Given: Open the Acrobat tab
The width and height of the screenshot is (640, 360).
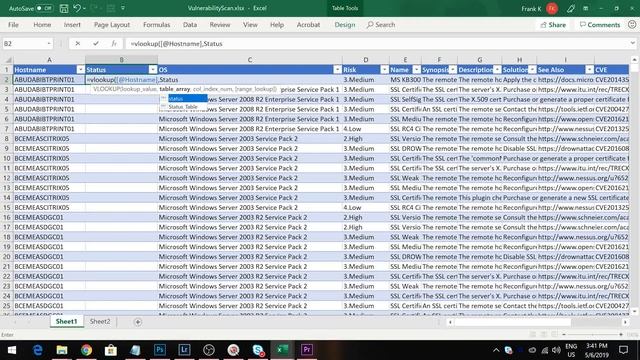Looking at the screenshot, I should (x=308, y=24).
